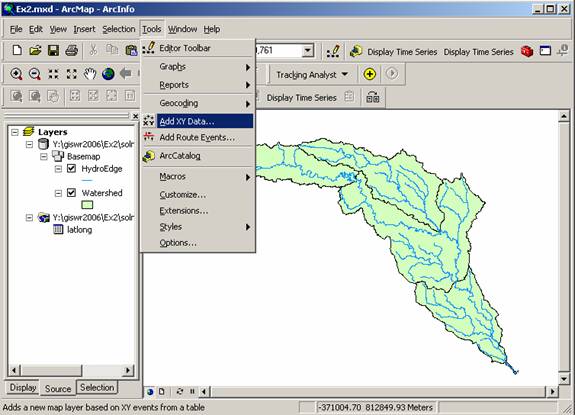Expand the Geocoding submenu
The height and width of the screenshot is (415, 575).
(198, 103)
